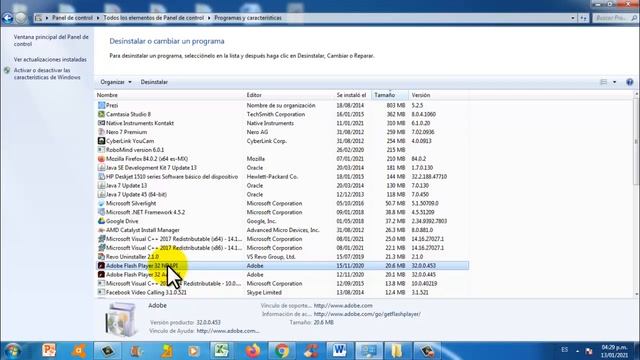The image size is (640, 360).
Task: Click the ES language indicator in tray
Action: [x=564, y=350]
